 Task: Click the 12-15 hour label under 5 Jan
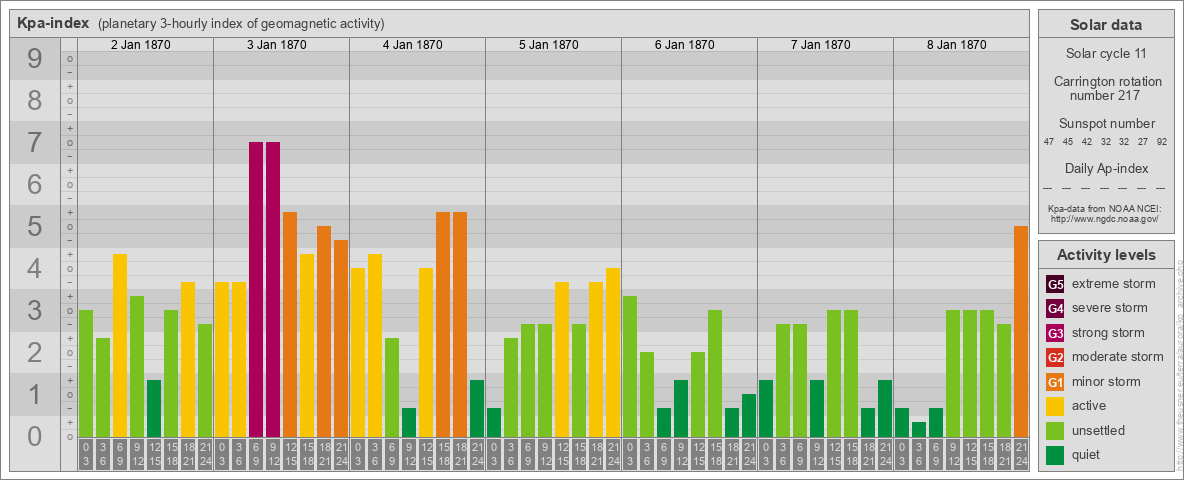point(562,454)
